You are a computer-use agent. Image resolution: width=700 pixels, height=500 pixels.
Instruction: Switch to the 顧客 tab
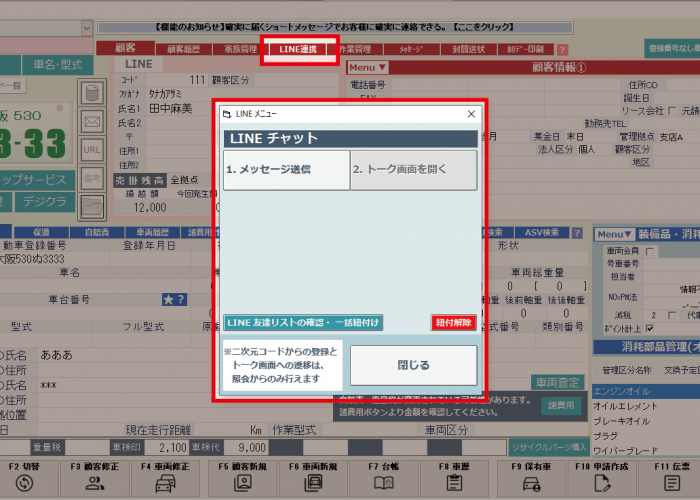pyautogui.click(x=125, y=48)
